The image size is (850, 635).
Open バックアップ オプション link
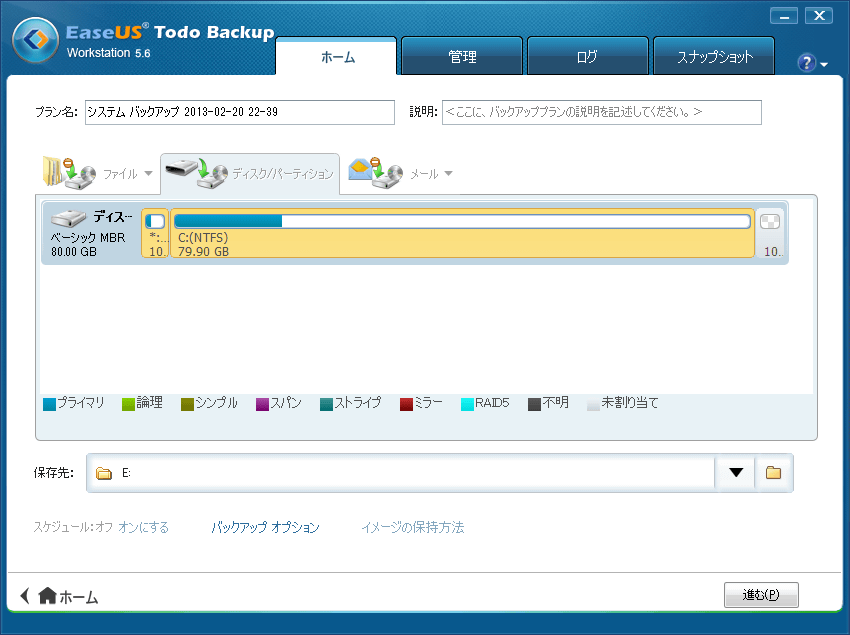coord(265,527)
